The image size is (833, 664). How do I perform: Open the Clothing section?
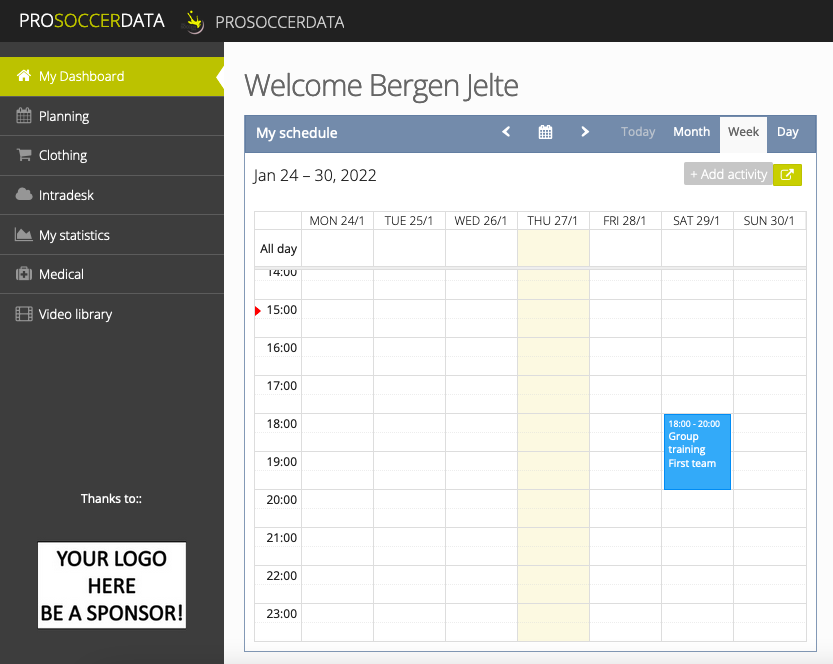coord(112,156)
